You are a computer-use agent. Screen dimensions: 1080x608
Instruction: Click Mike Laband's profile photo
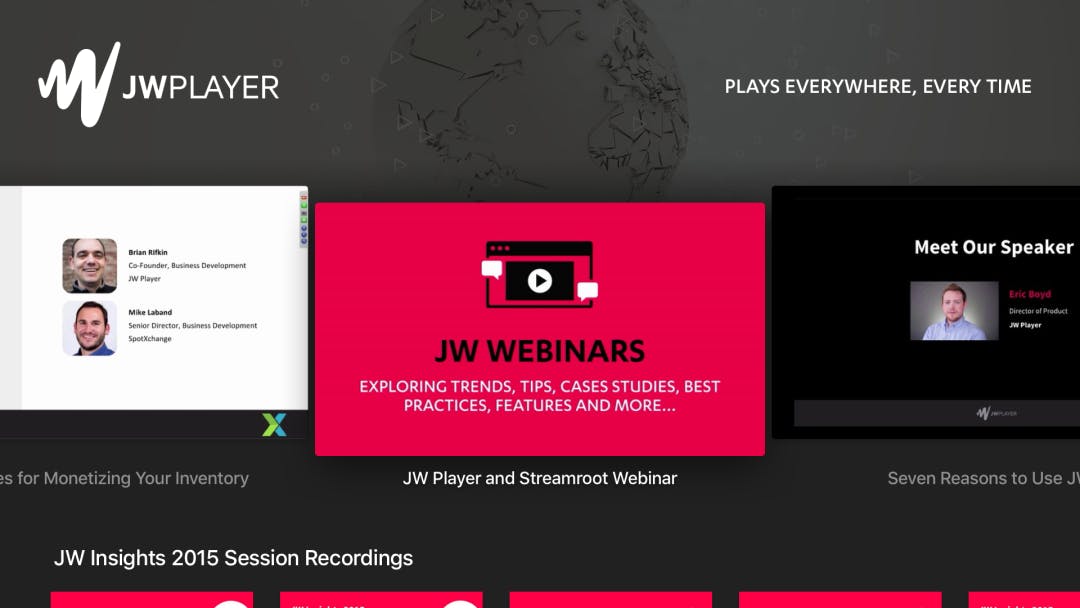pyautogui.click(x=90, y=328)
